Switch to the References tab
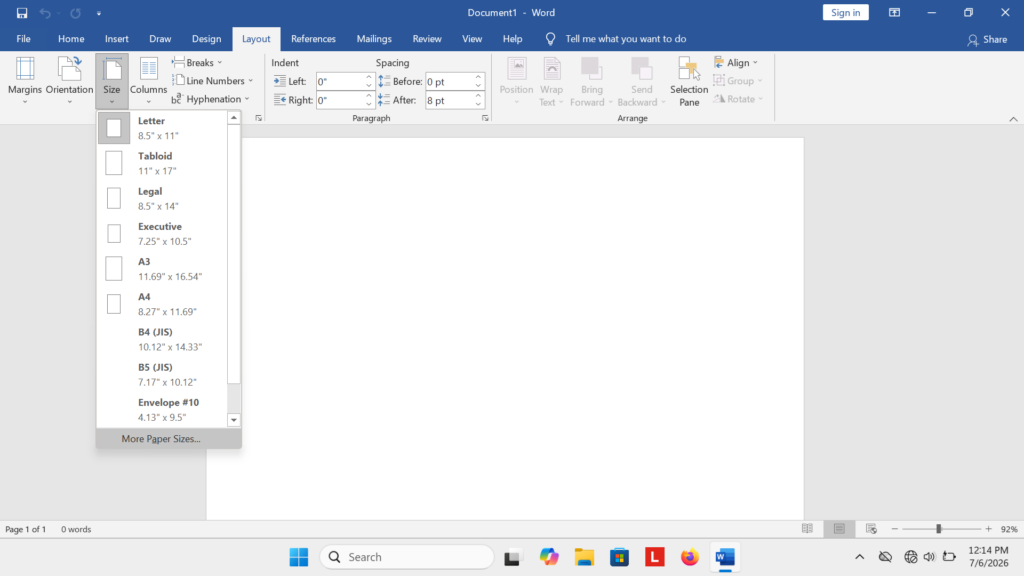This screenshot has width=1024, height=576. tap(313, 39)
